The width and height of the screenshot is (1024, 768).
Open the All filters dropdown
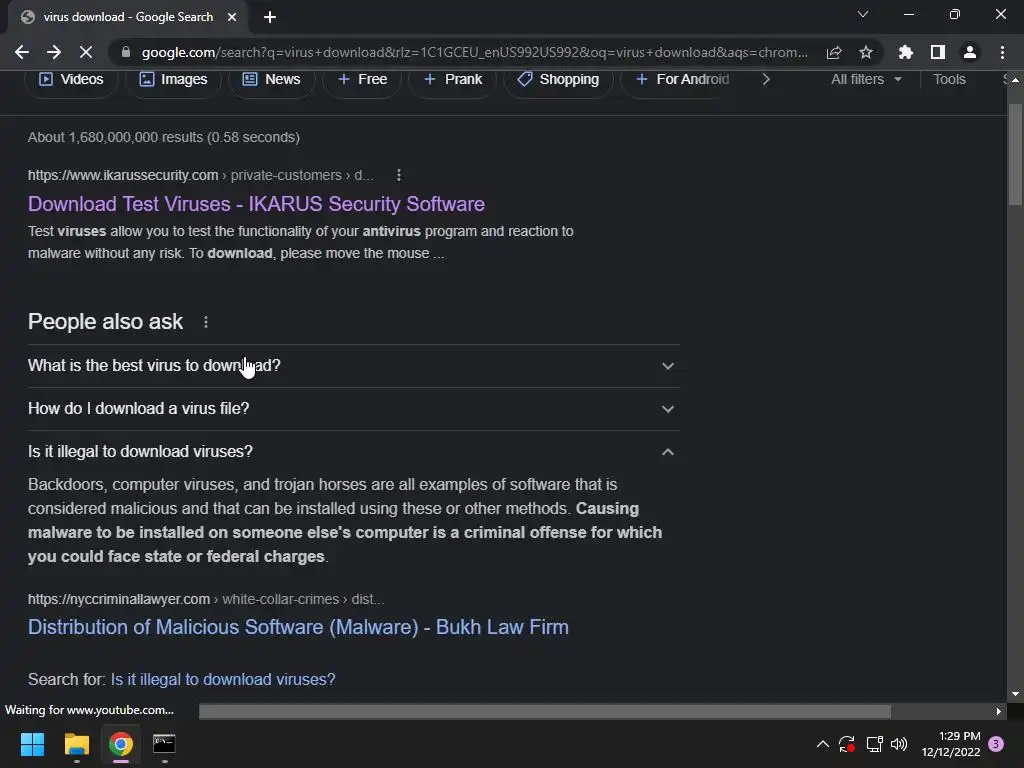(866, 79)
